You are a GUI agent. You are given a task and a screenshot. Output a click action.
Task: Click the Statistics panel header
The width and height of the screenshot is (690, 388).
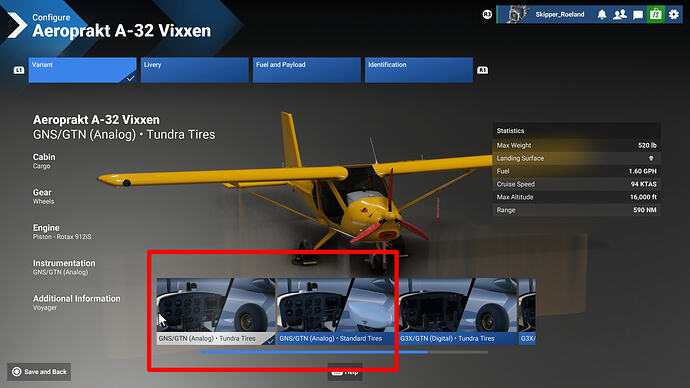(576, 131)
